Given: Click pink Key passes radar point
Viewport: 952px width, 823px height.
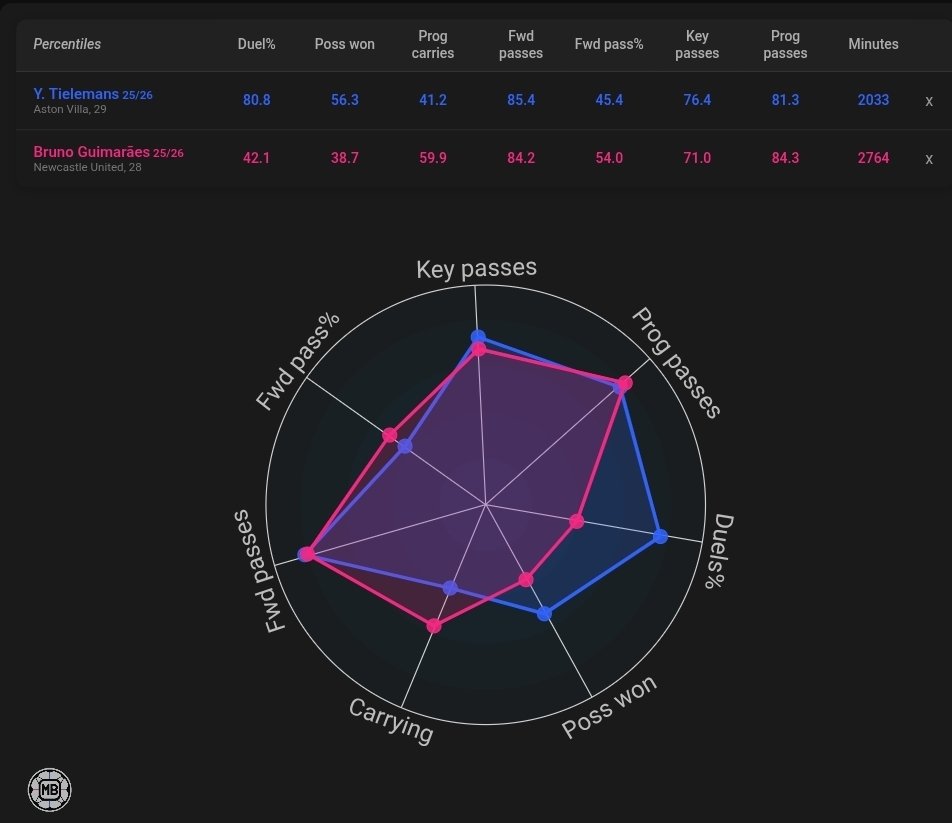Looking at the screenshot, I should tap(479, 350).
